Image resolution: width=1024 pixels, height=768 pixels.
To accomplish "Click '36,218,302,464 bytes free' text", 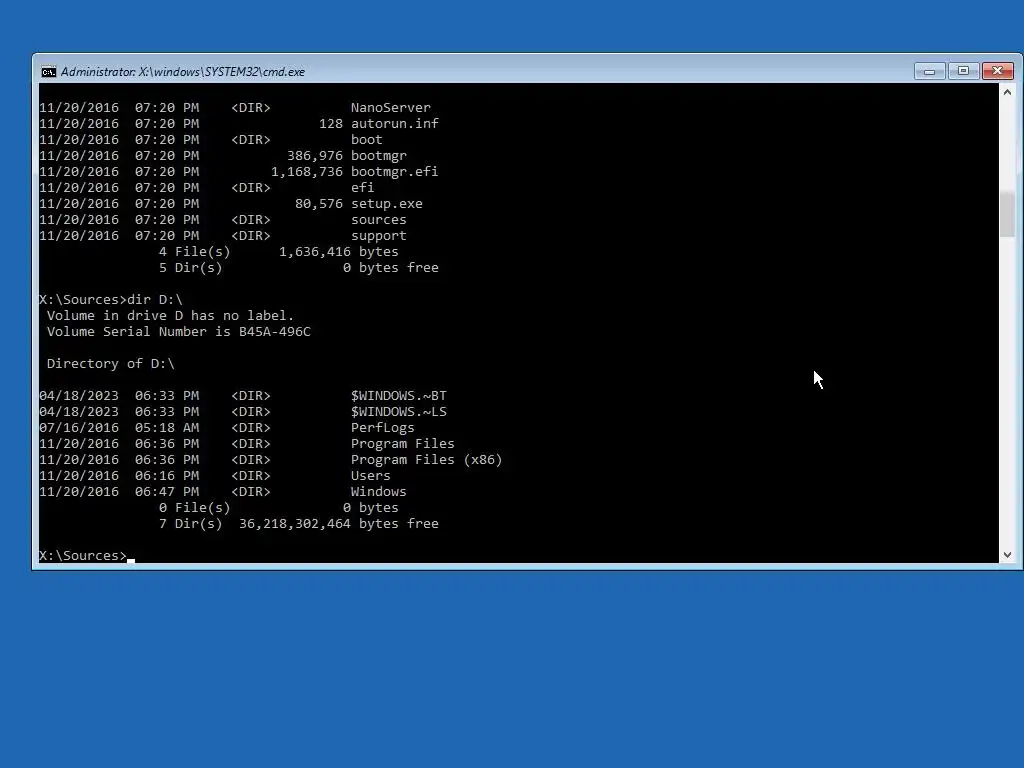I will [338, 524].
